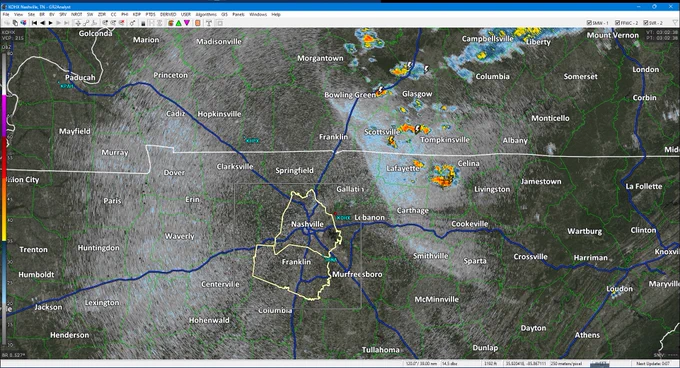The height and width of the screenshot is (368, 680).
Task: Click the first zoom view toolbar icon
Action: [105, 23]
